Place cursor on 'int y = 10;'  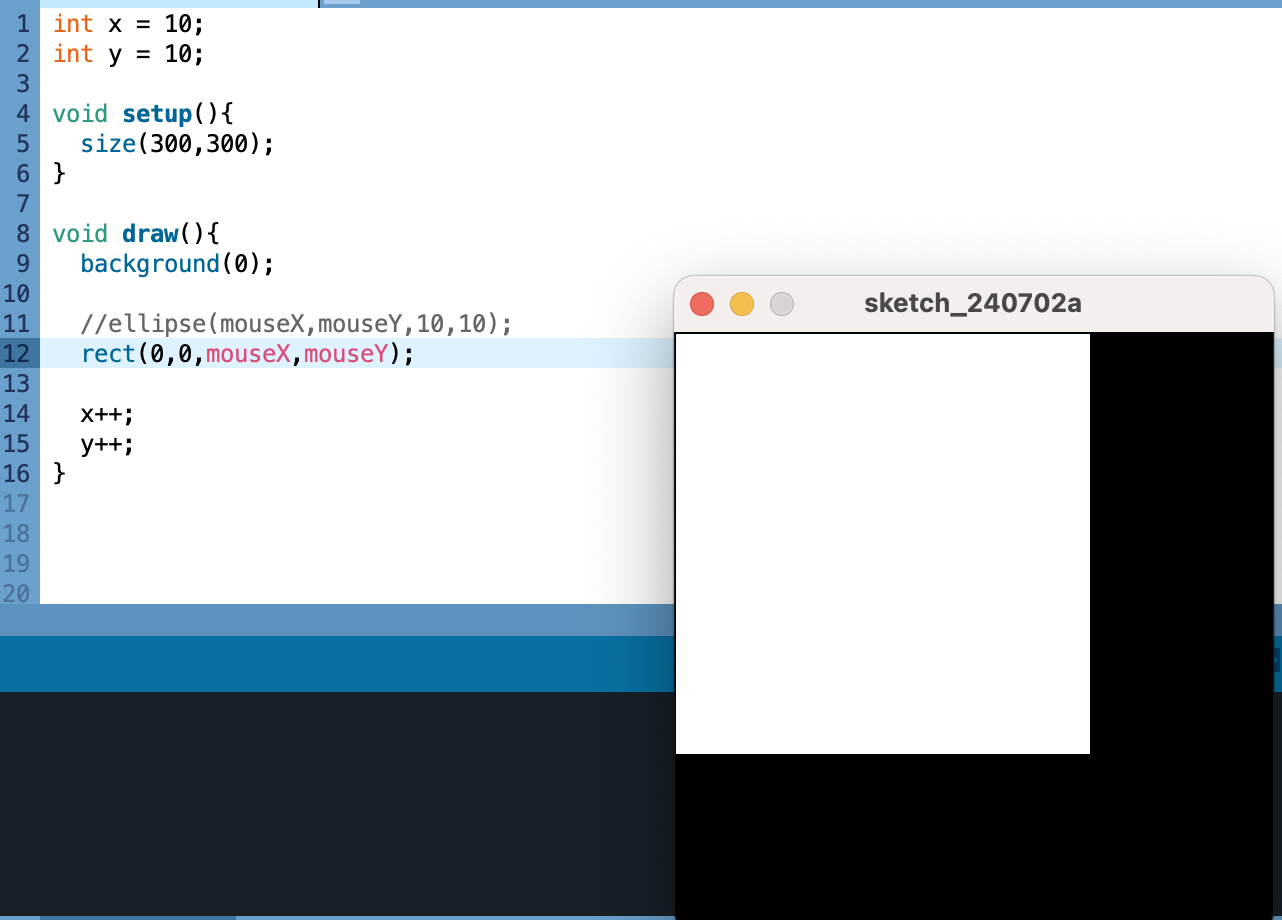point(128,54)
